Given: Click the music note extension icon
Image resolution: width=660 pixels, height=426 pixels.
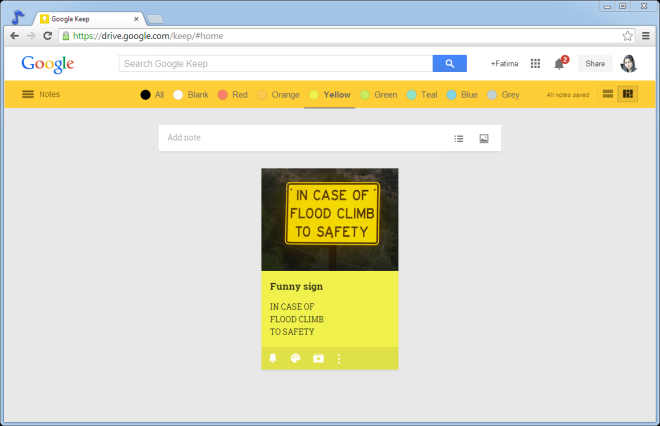Looking at the screenshot, I should pos(18,17).
